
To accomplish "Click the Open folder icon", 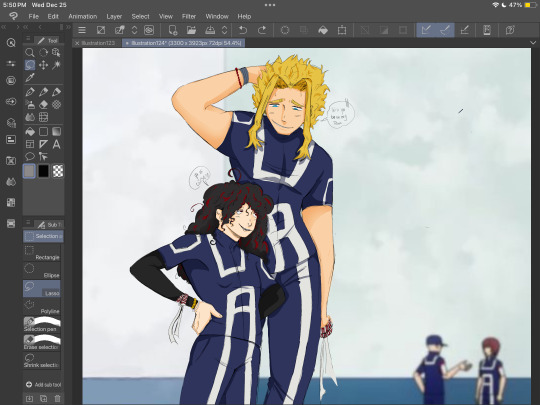I will [191, 30].
